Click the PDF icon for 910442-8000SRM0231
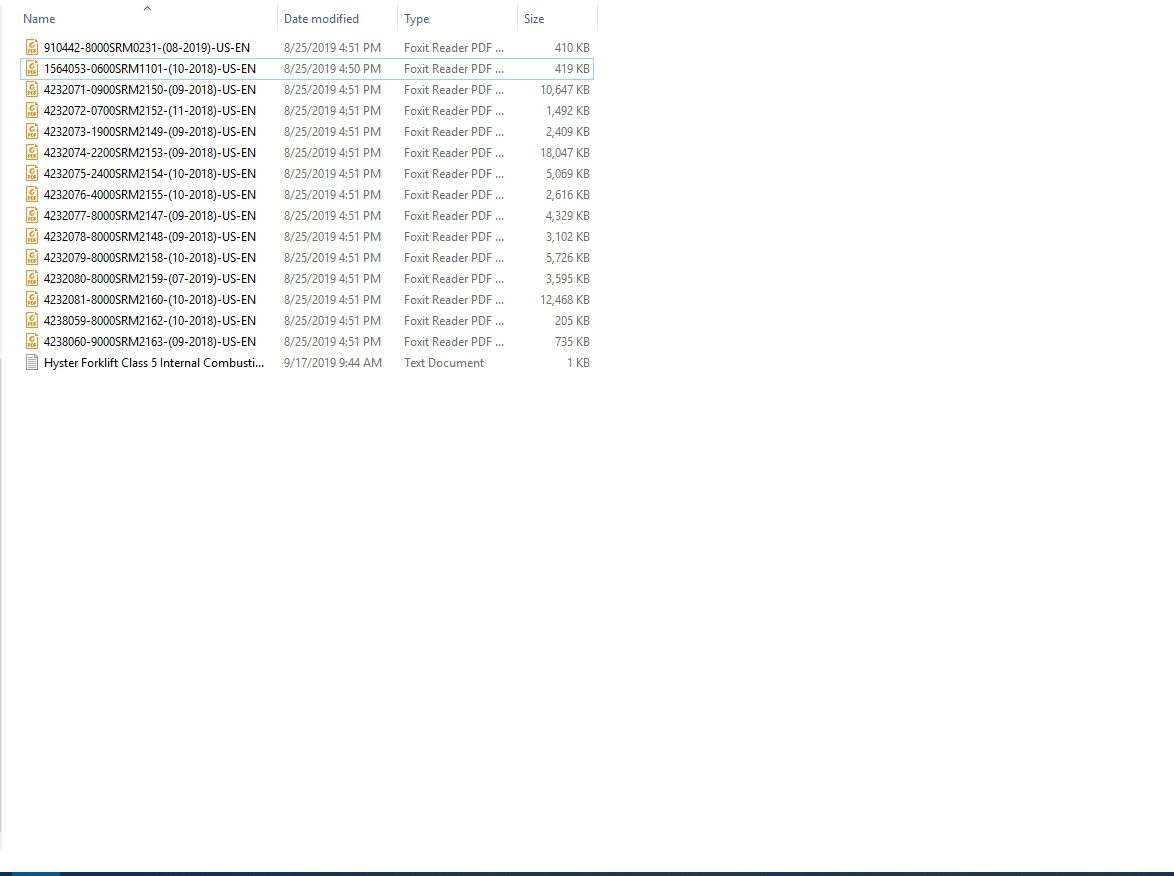 point(31,47)
